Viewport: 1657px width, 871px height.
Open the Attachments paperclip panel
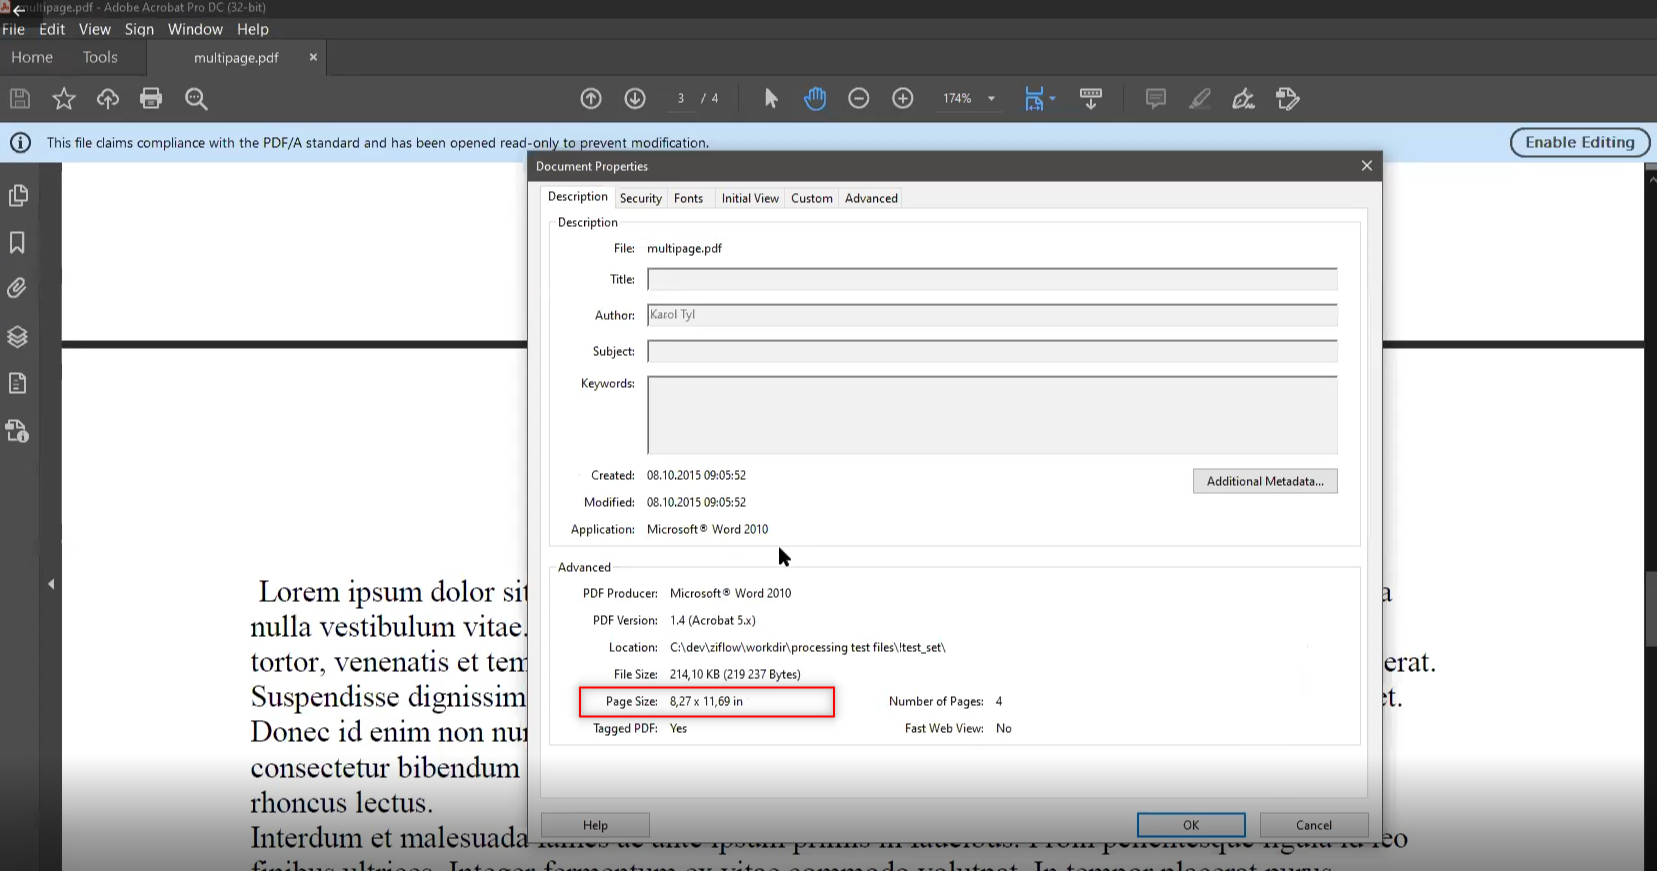coord(17,289)
